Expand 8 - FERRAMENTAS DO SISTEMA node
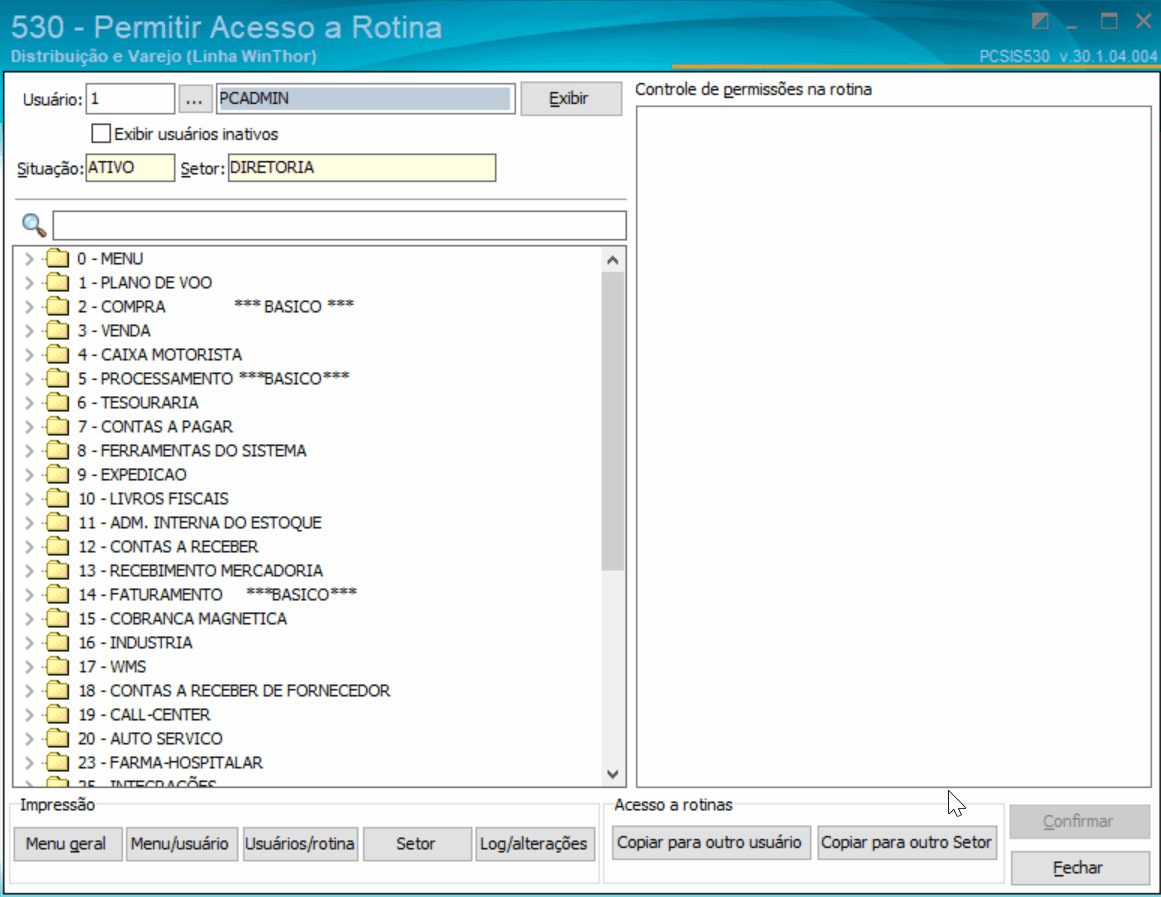Viewport: 1161px width, 897px height. pos(30,450)
